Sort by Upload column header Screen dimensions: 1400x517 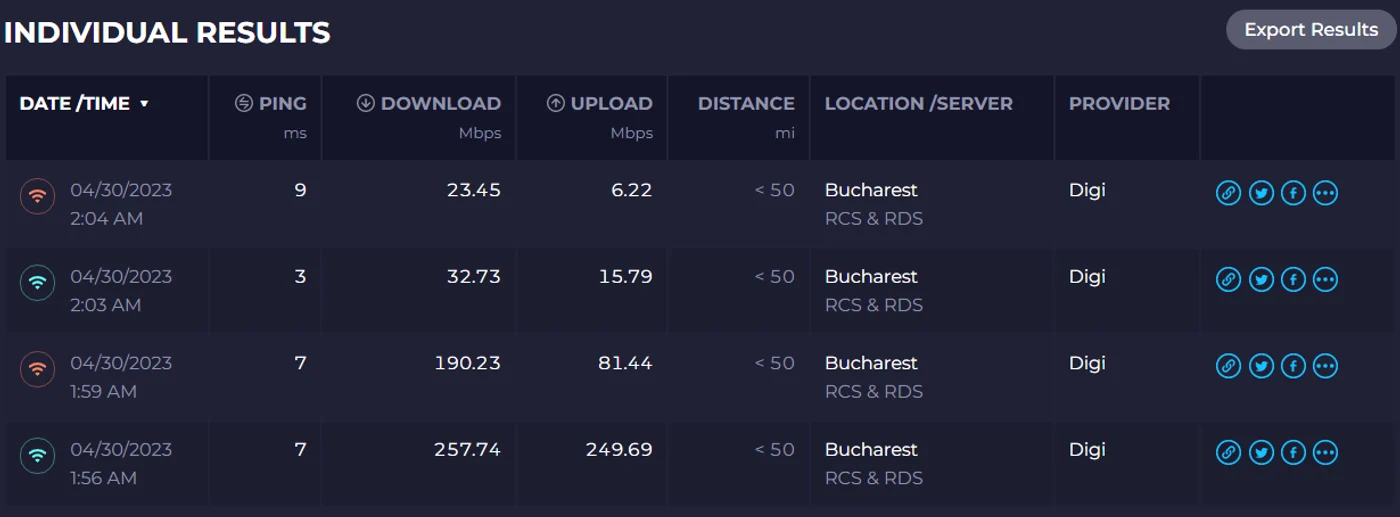[x=599, y=103]
